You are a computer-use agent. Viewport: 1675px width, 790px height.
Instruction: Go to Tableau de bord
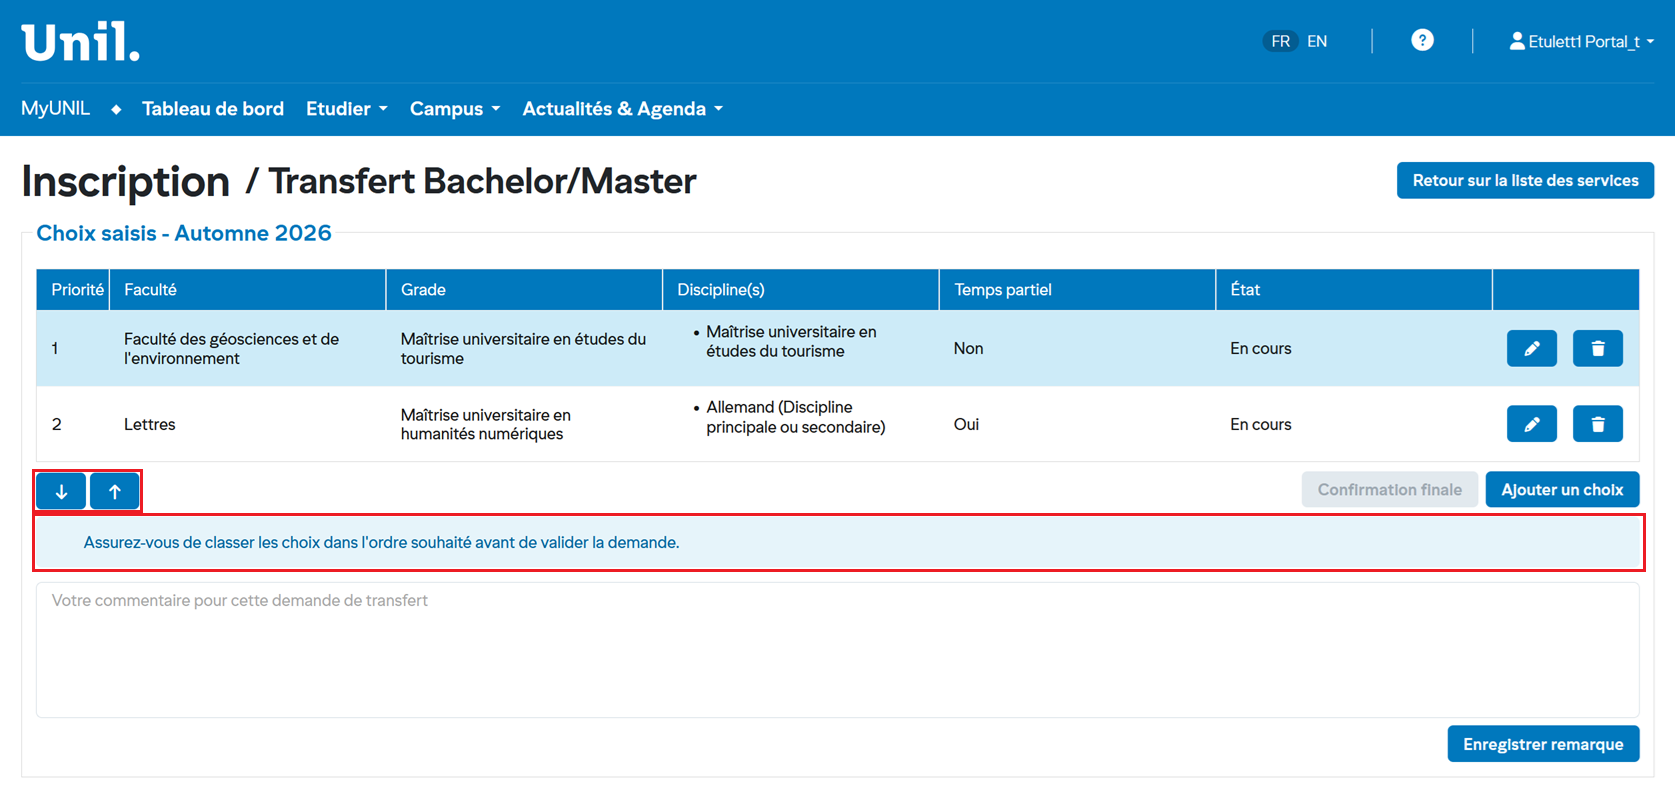pyautogui.click(x=213, y=108)
